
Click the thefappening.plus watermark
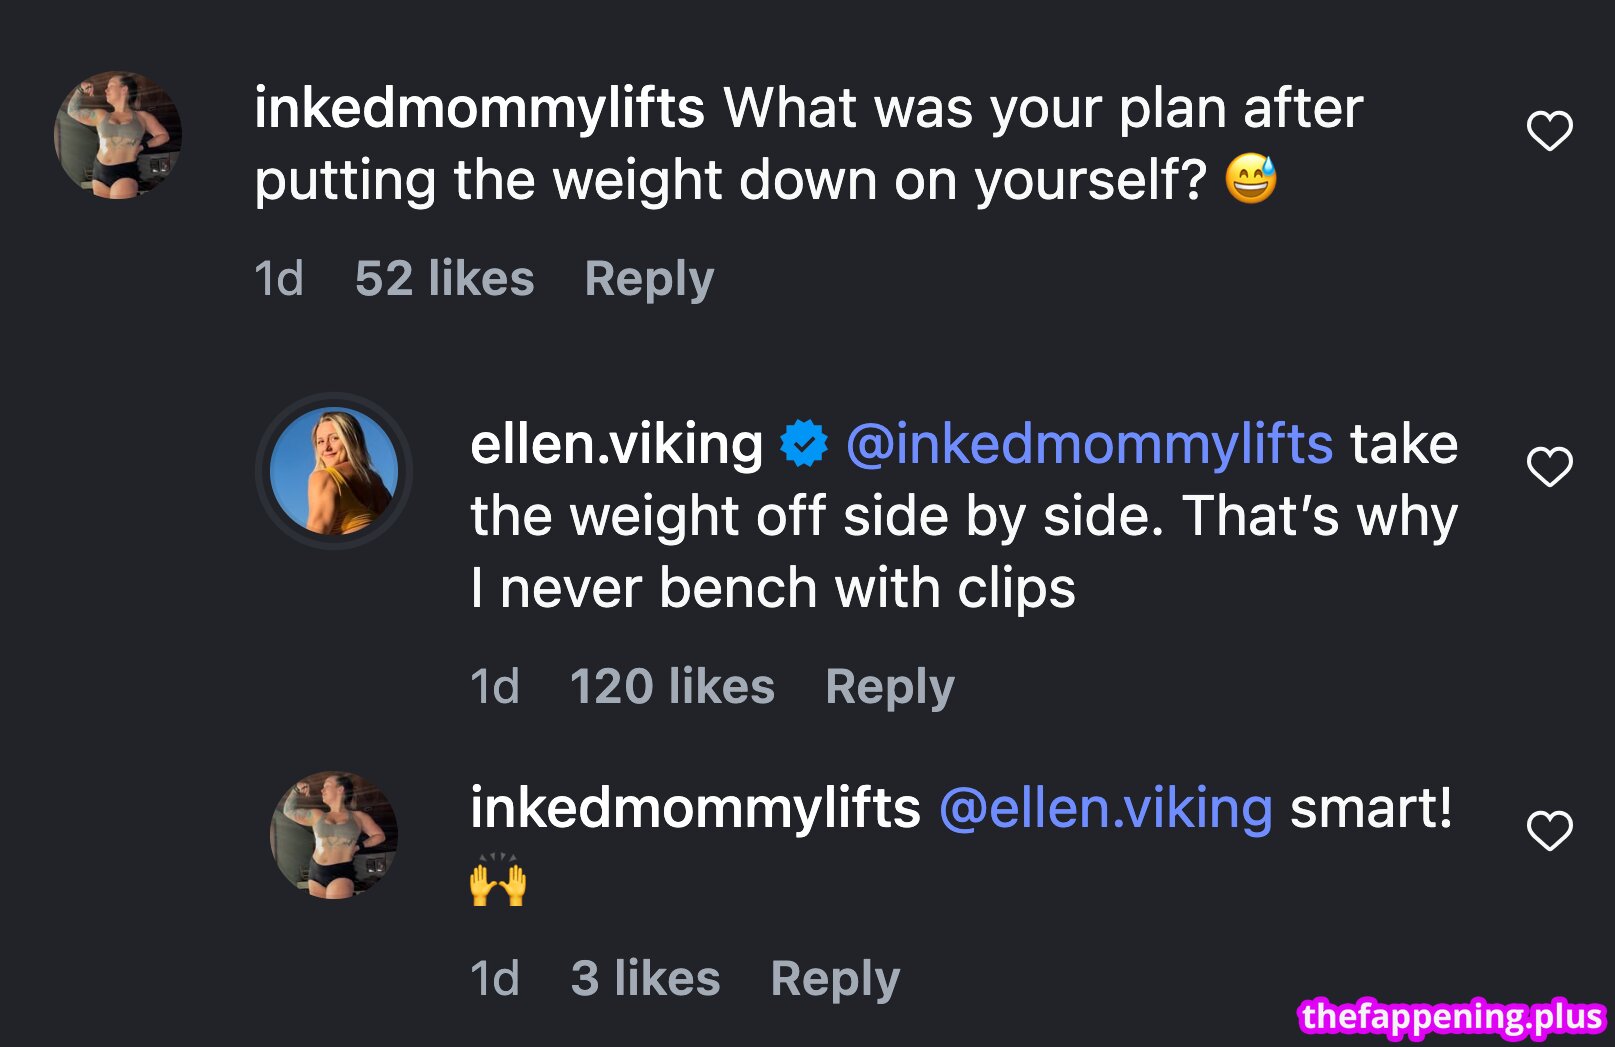[1452, 1016]
